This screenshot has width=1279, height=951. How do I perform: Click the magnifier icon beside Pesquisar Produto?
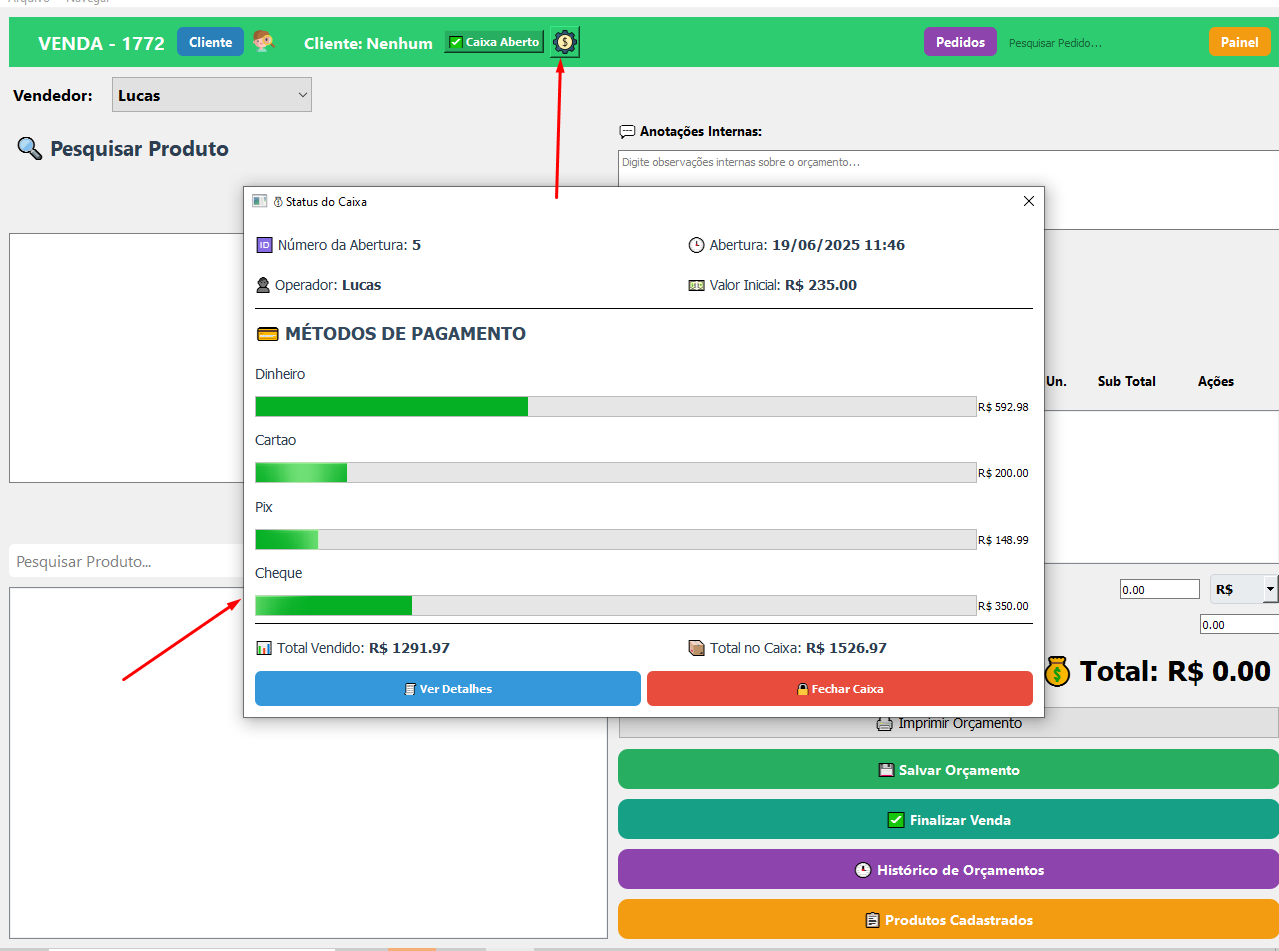(29, 149)
